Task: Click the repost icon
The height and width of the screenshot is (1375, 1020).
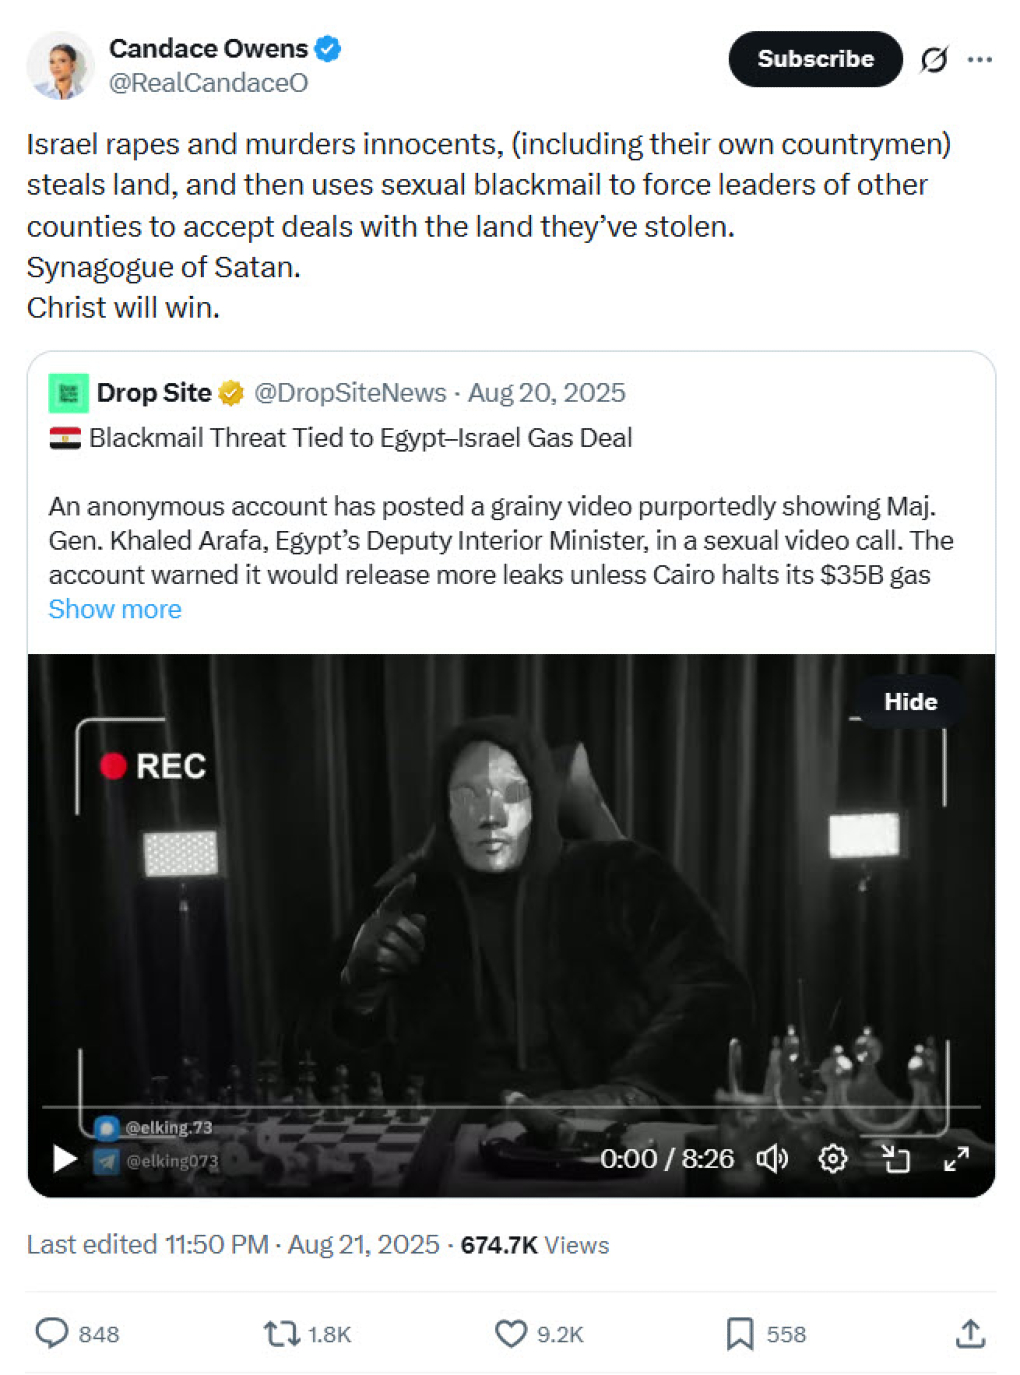Action: pos(281,1333)
